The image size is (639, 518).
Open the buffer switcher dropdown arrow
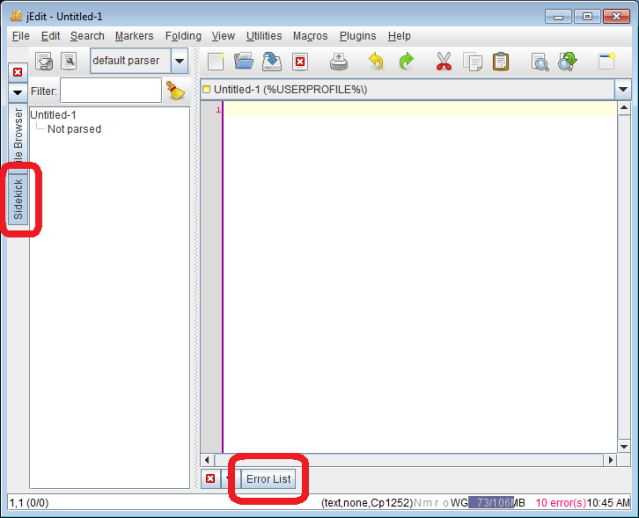[623, 89]
